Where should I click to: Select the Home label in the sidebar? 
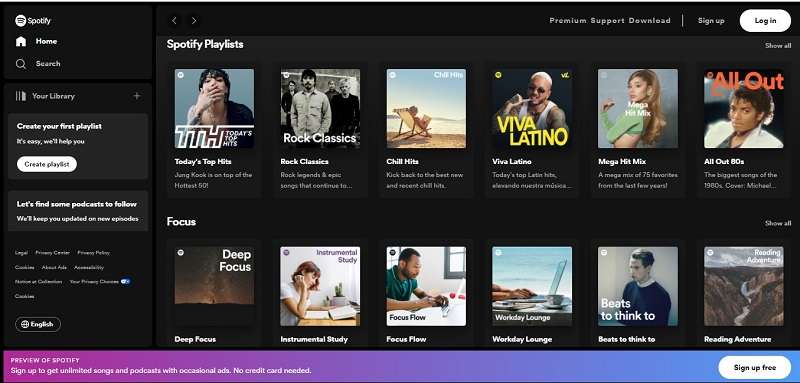46,41
